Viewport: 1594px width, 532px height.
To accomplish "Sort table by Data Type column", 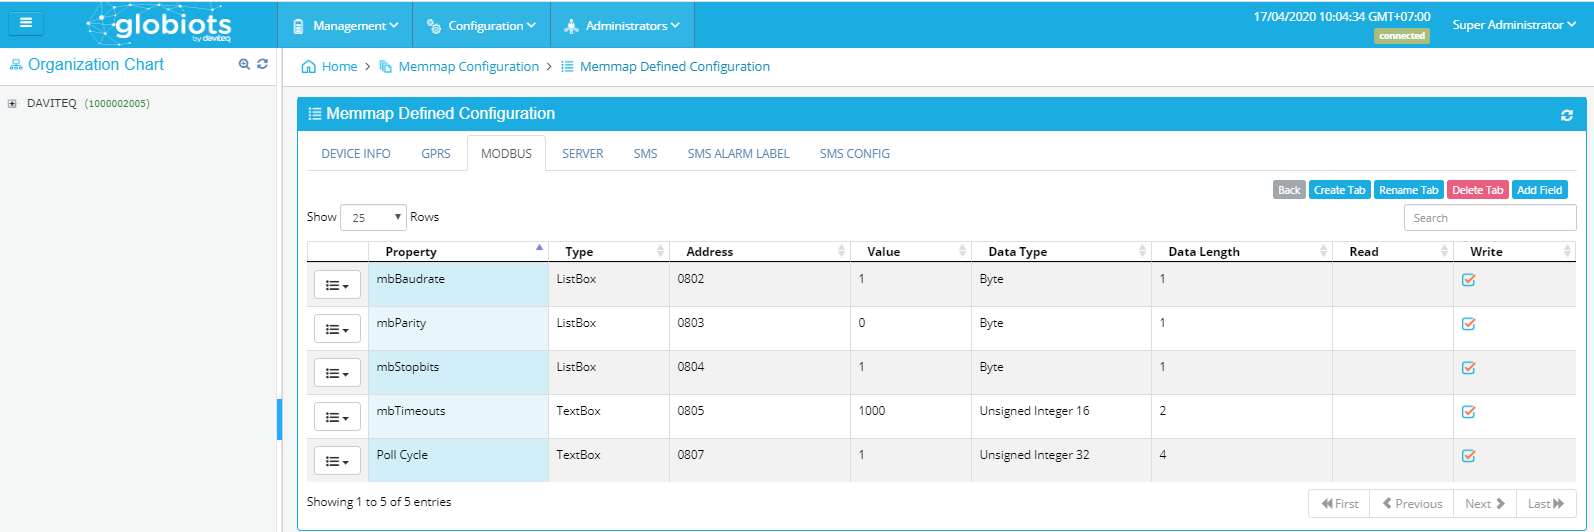I will pos(1061,252).
